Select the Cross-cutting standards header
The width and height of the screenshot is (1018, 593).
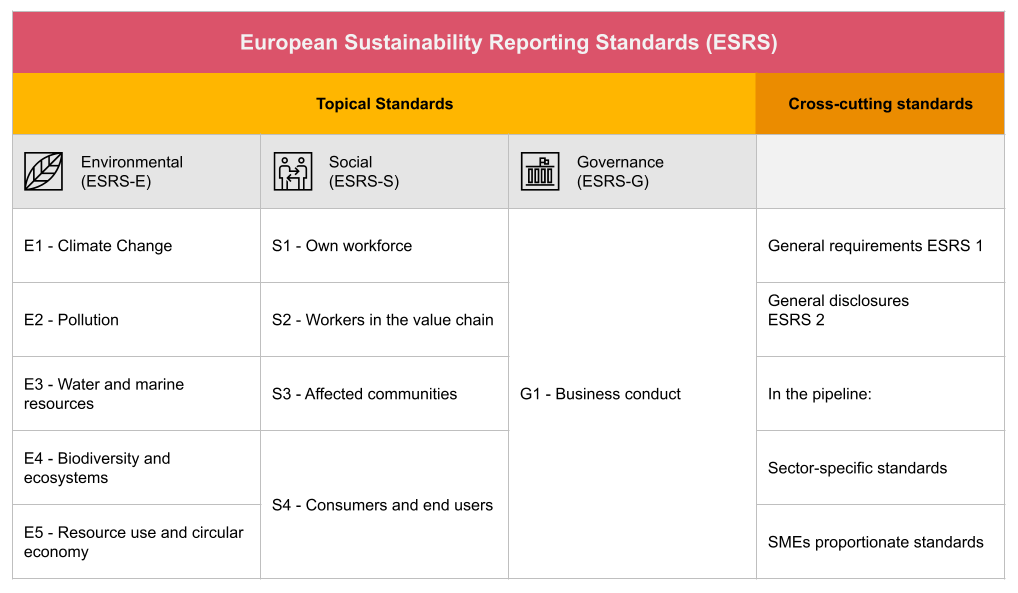[x=880, y=104]
